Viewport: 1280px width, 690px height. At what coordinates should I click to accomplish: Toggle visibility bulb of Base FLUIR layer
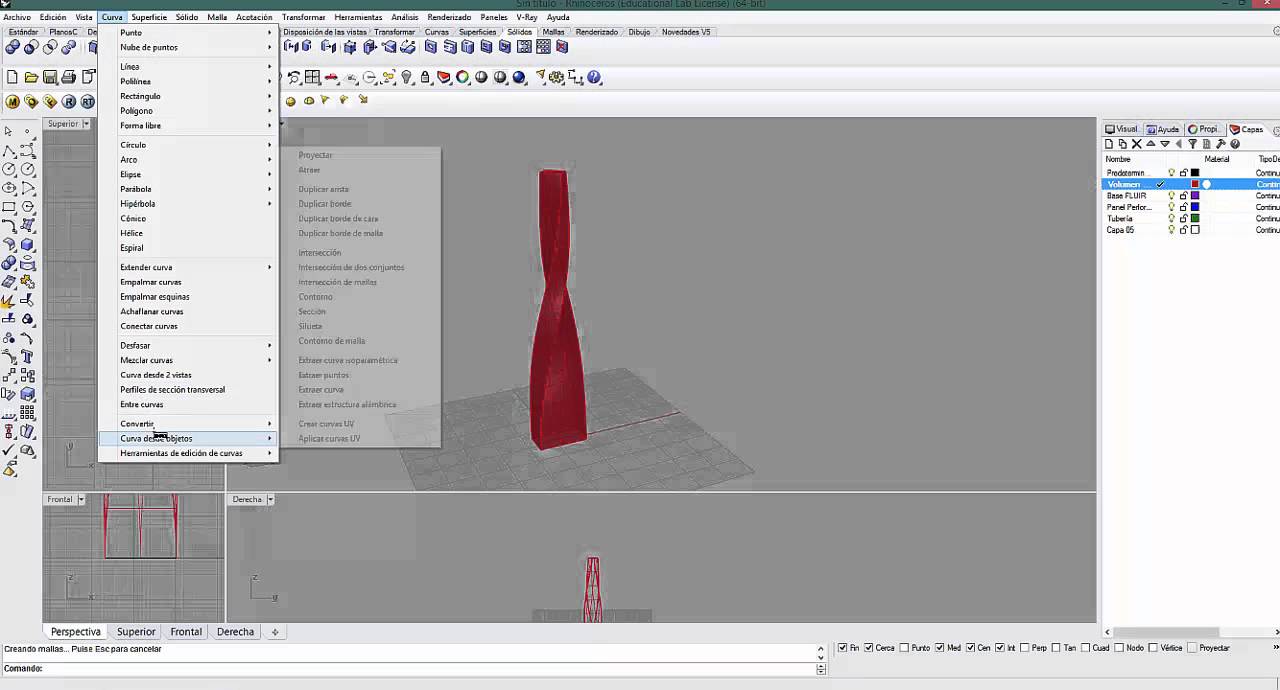[x=1172, y=196]
